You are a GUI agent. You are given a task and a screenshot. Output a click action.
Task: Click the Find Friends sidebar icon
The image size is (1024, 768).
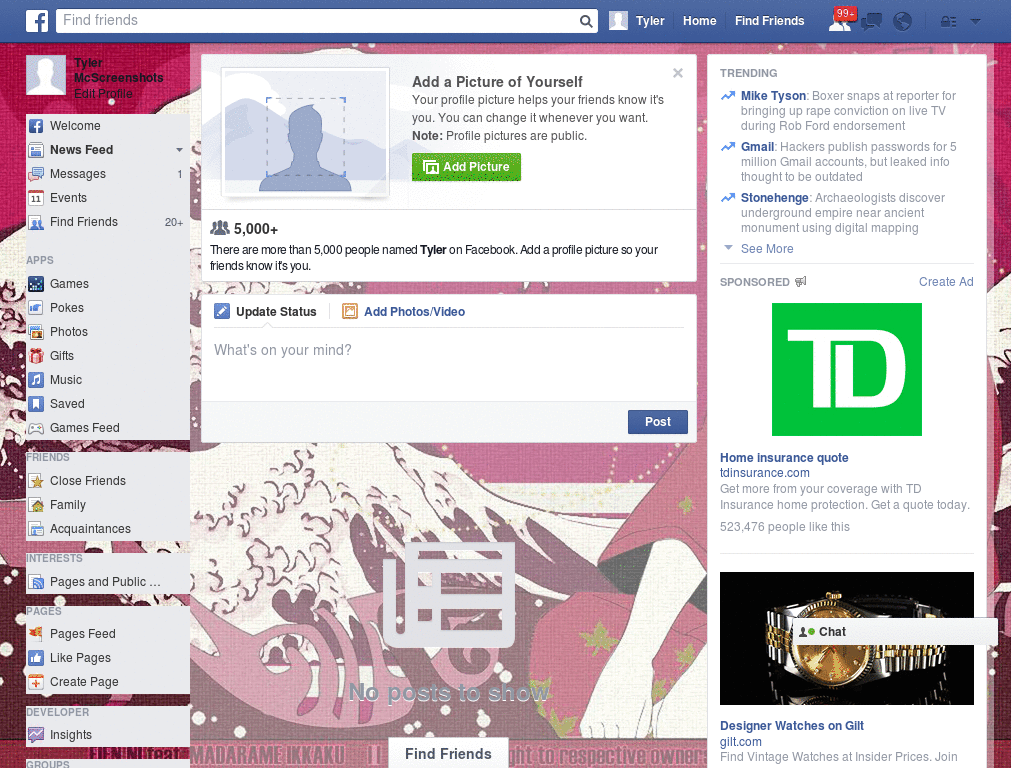(36, 223)
